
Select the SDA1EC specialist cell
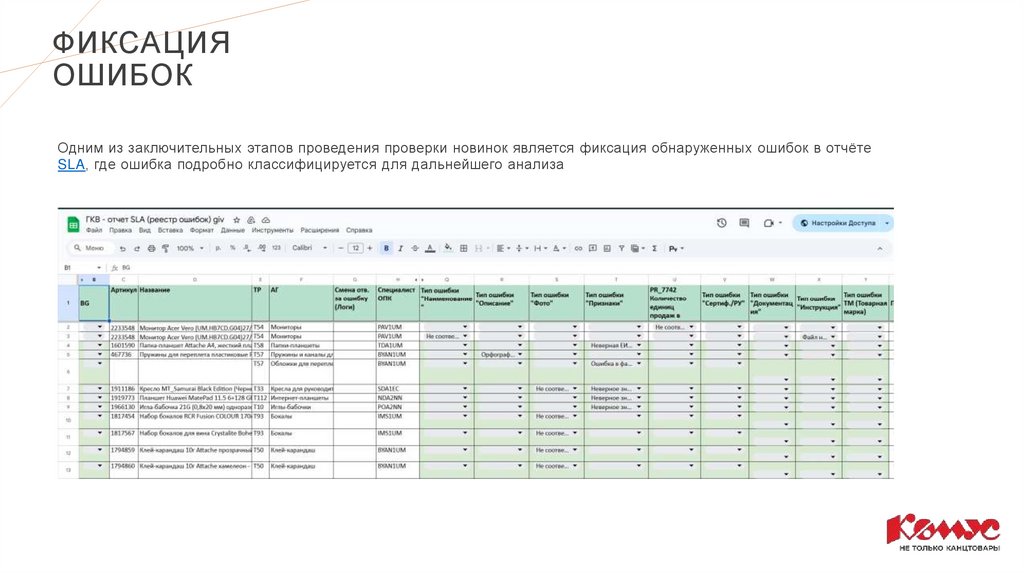click(x=397, y=389)
